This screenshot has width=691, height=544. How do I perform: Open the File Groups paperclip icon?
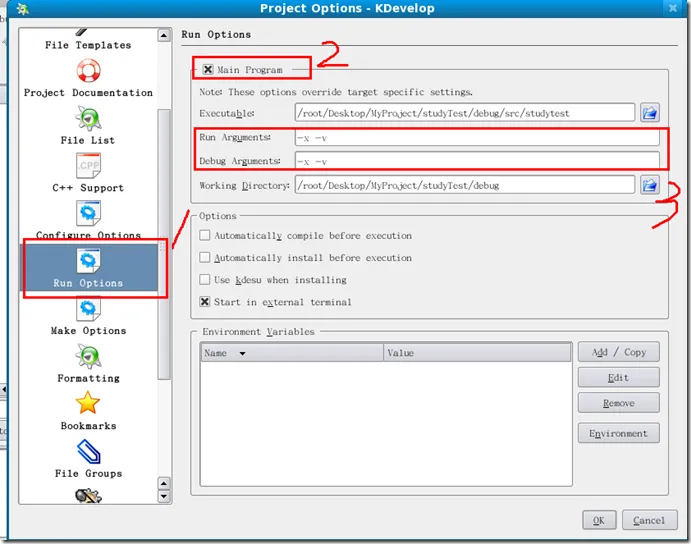click(x=89, y=451)
